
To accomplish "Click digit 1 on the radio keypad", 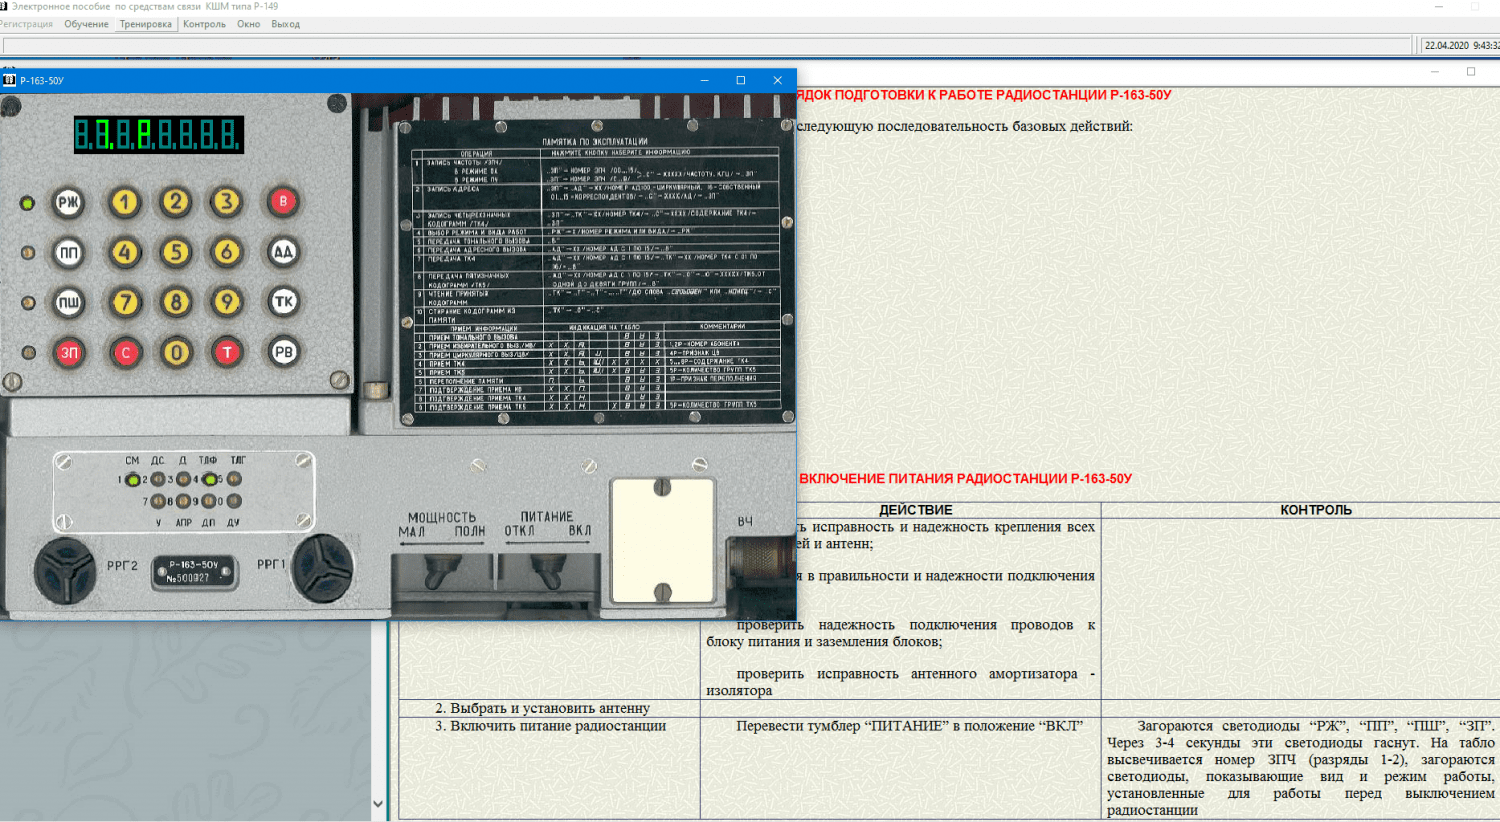I will click(125, 203).
